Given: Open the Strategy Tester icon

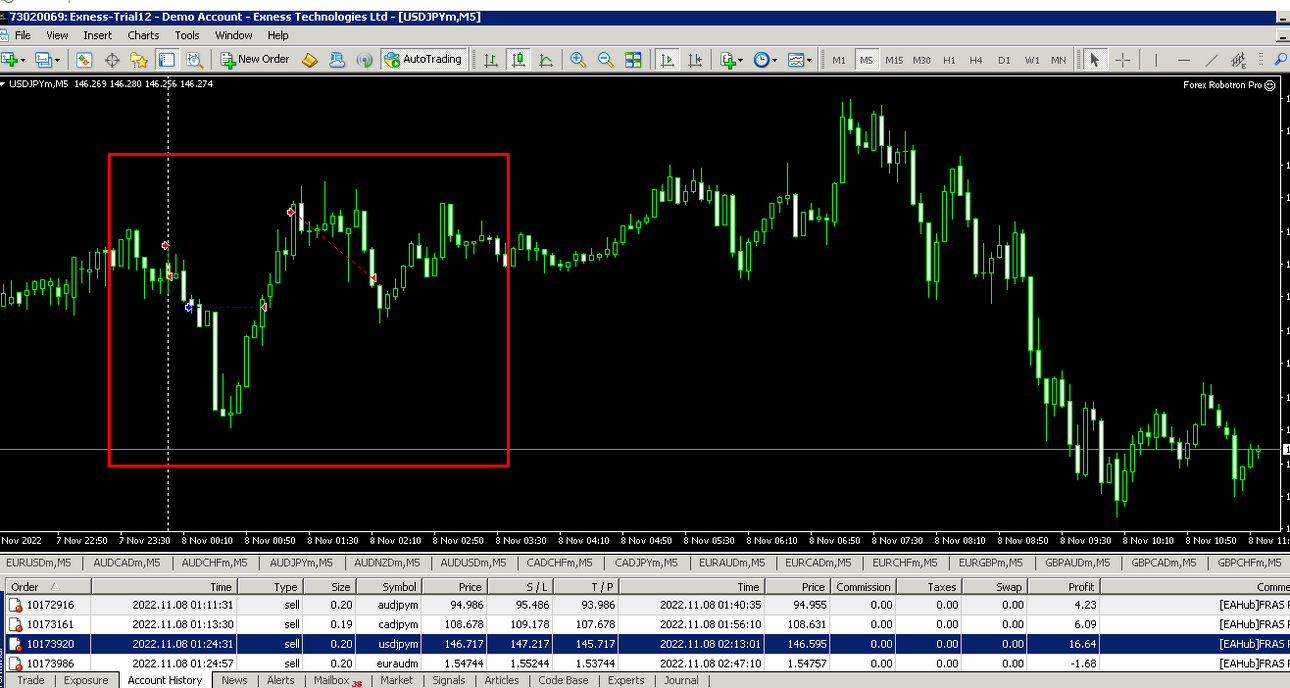Looking at the screenshot, I should tap(194, 60).
